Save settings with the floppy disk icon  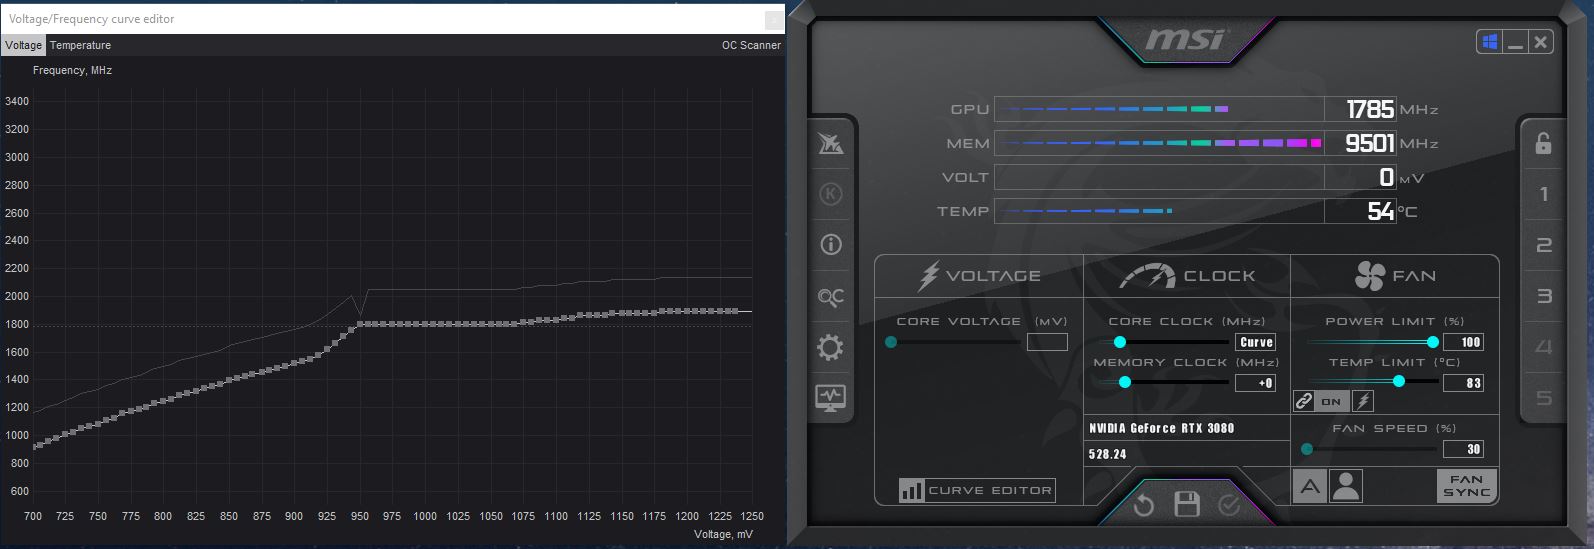pos(1187,504)
